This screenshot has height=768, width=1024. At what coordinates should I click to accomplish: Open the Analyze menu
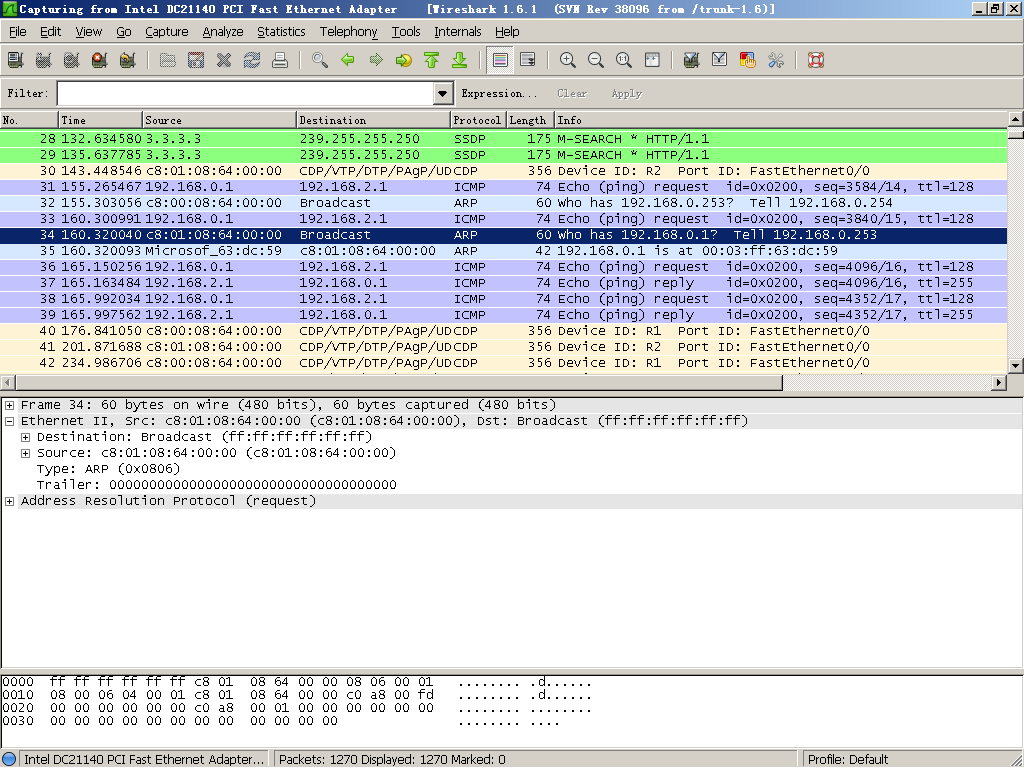(223, 31)
